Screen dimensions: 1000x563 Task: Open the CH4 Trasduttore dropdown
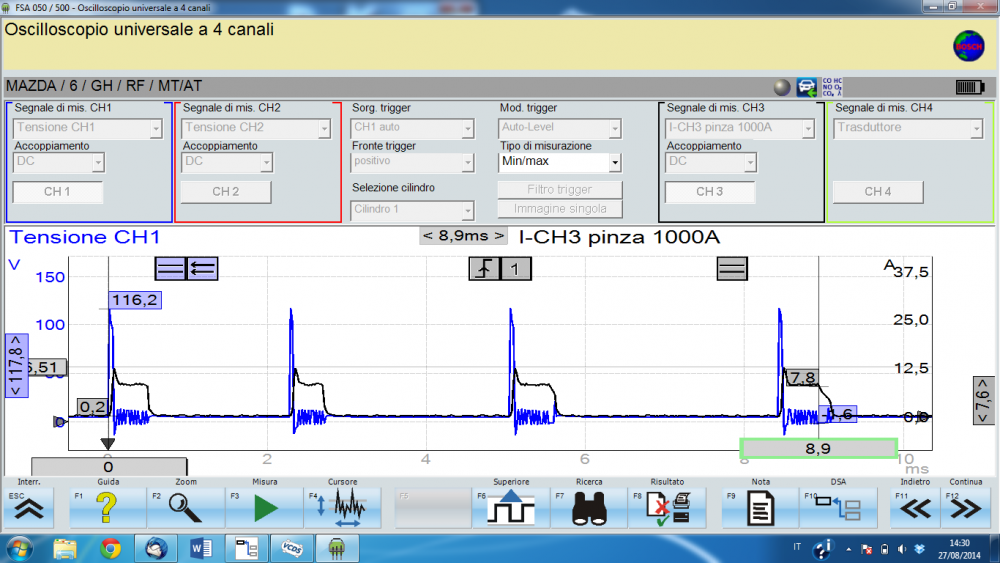pyautogui.click(x=908, y=128)
